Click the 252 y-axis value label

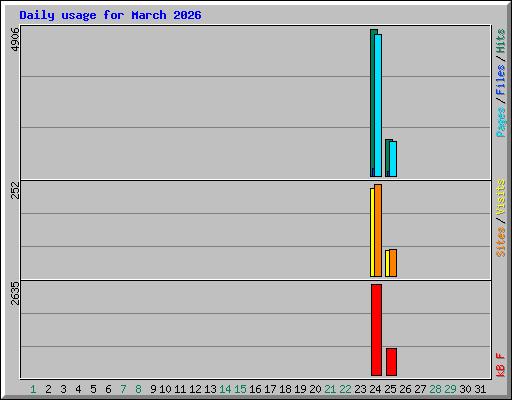[15, 190]
